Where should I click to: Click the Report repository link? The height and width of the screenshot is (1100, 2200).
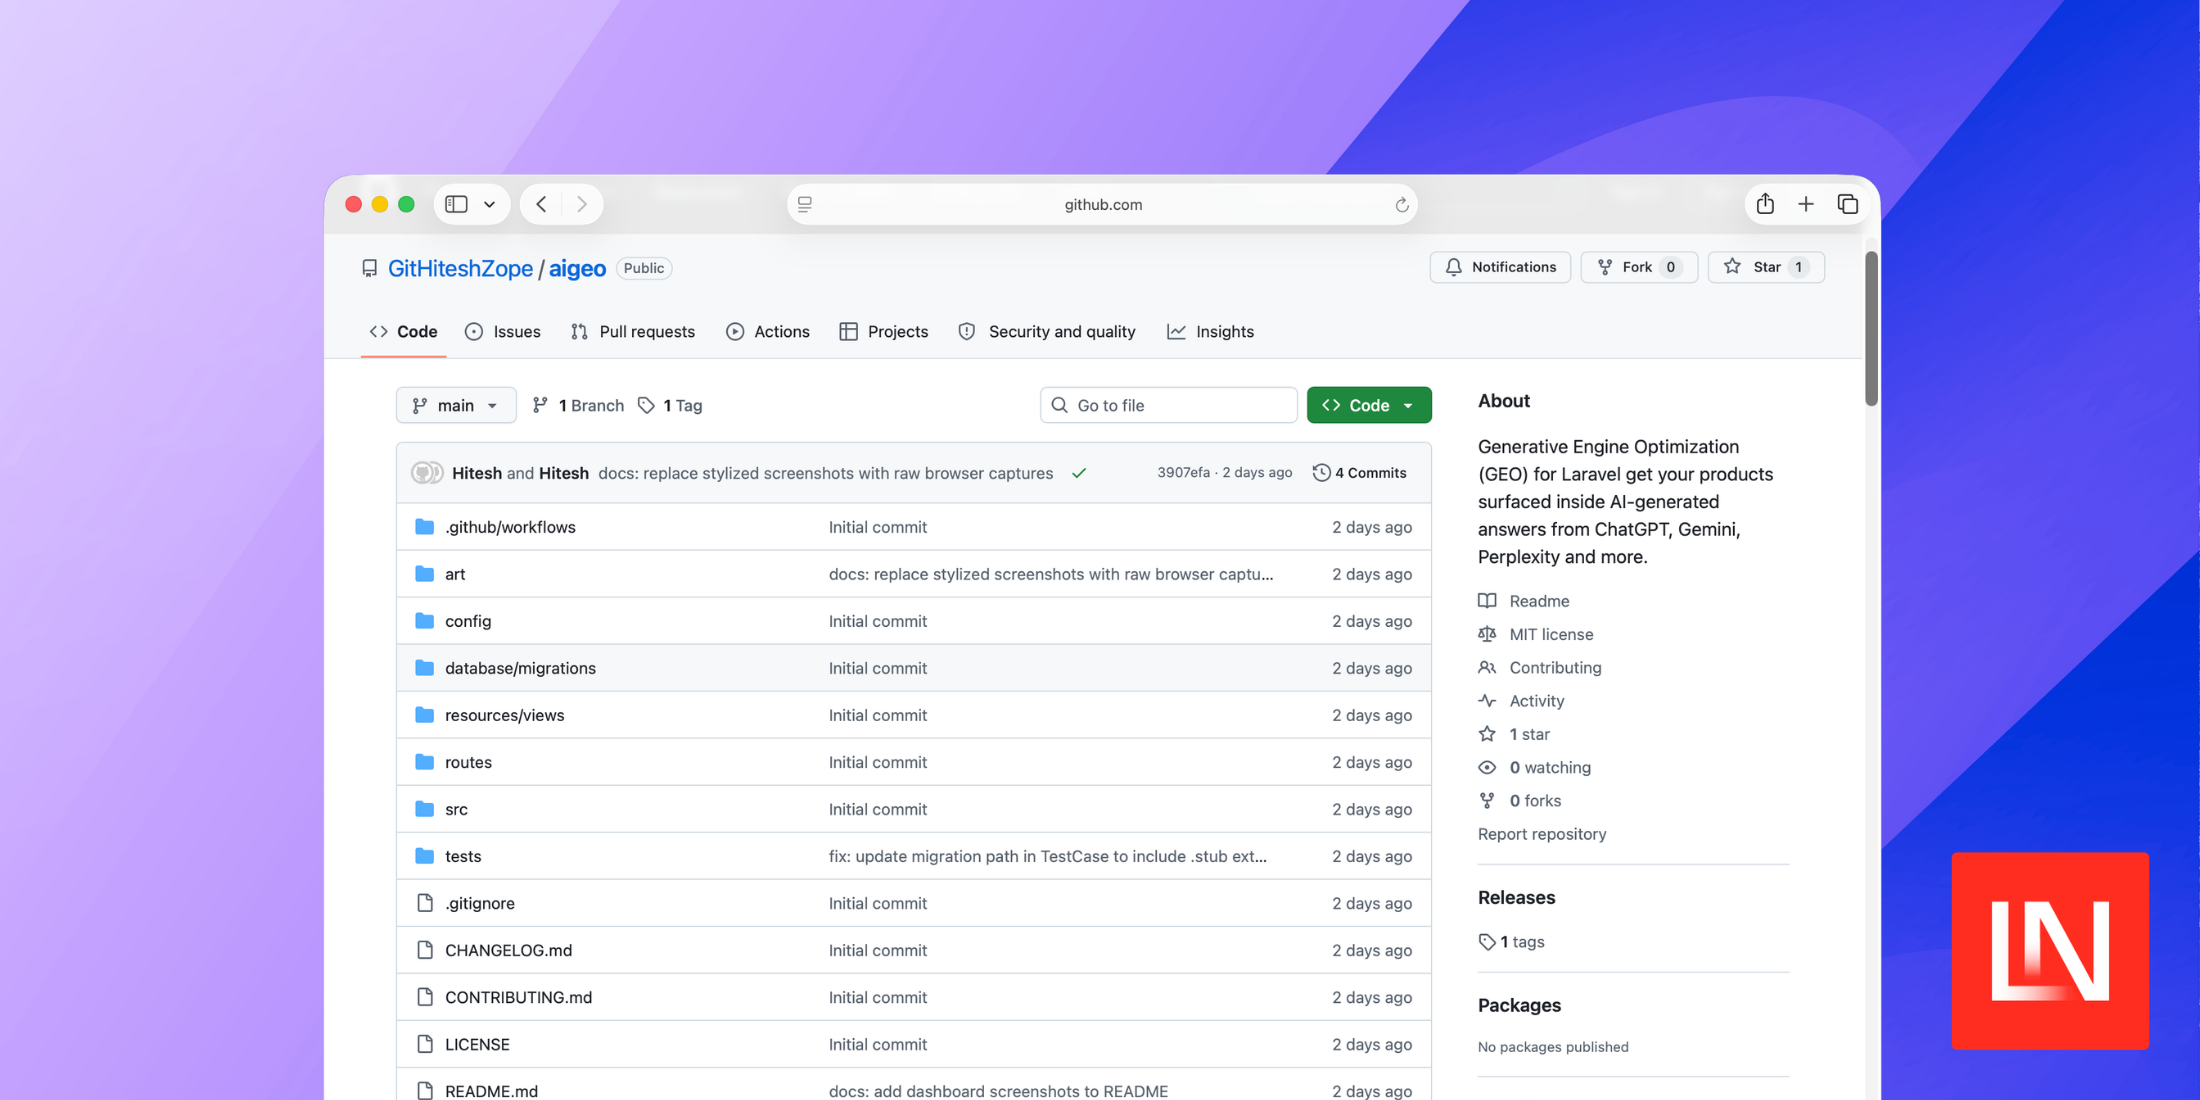(1542, 833)
